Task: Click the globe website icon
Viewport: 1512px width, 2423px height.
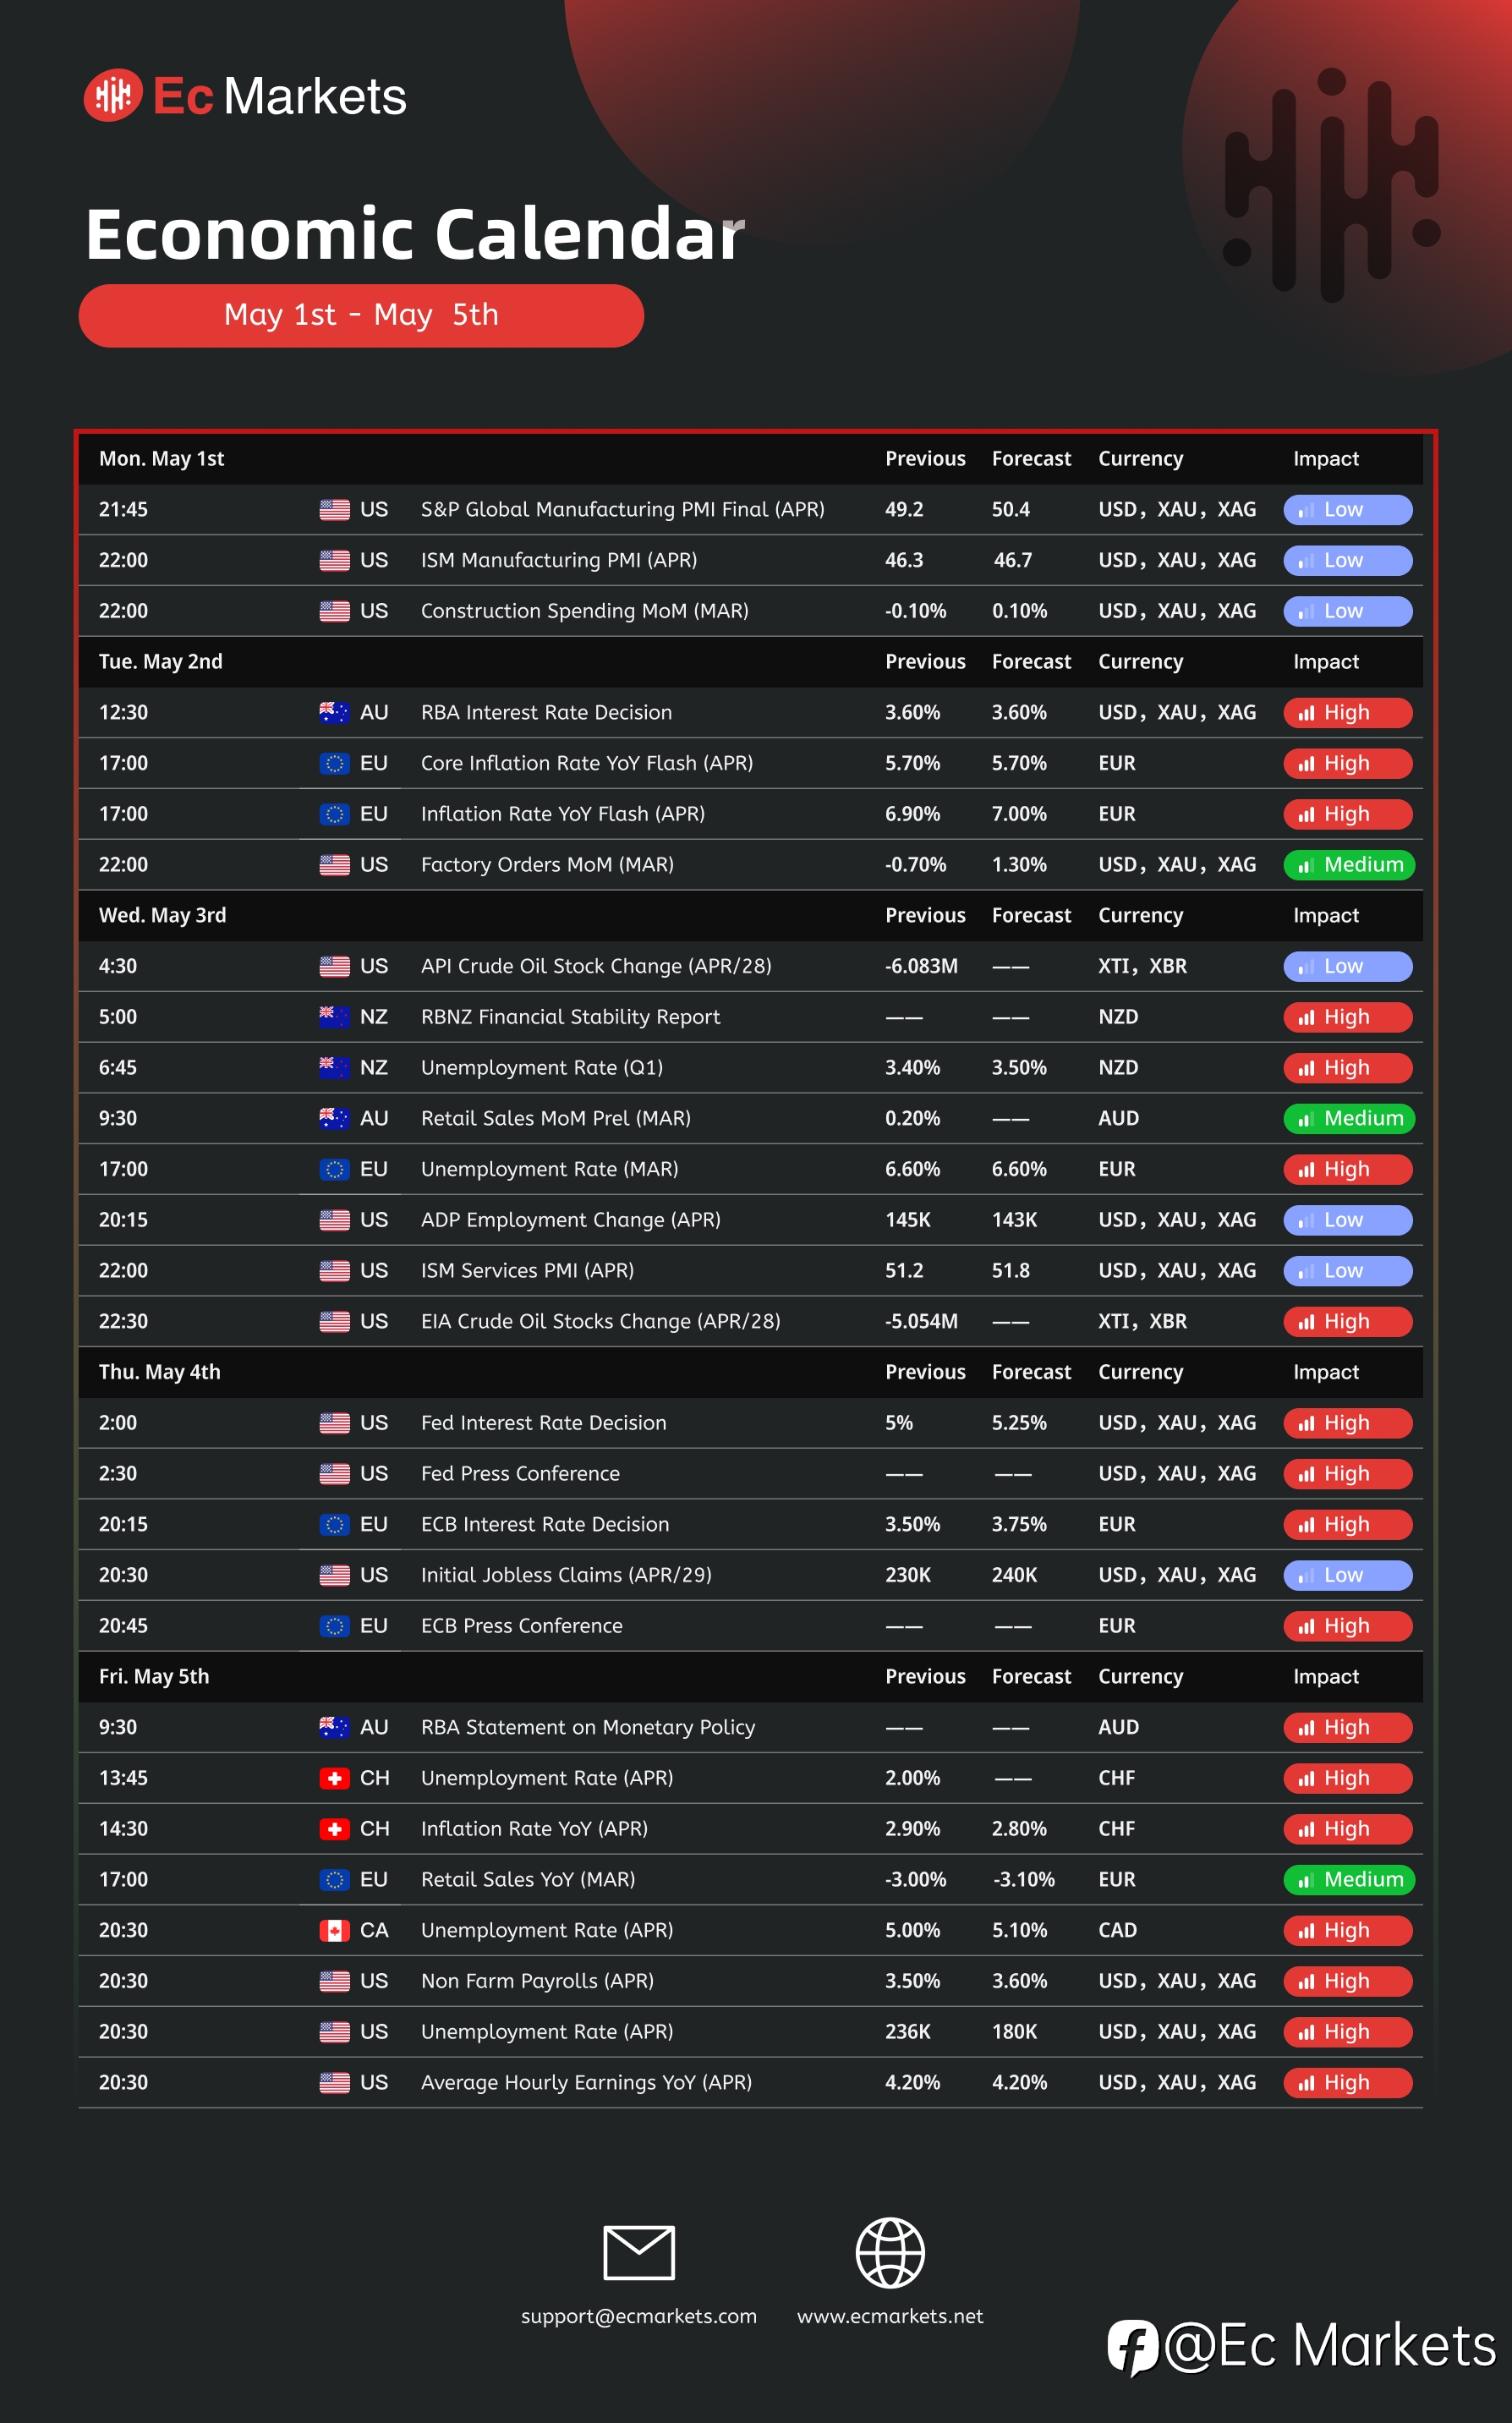Action: tap(890, 2252)
